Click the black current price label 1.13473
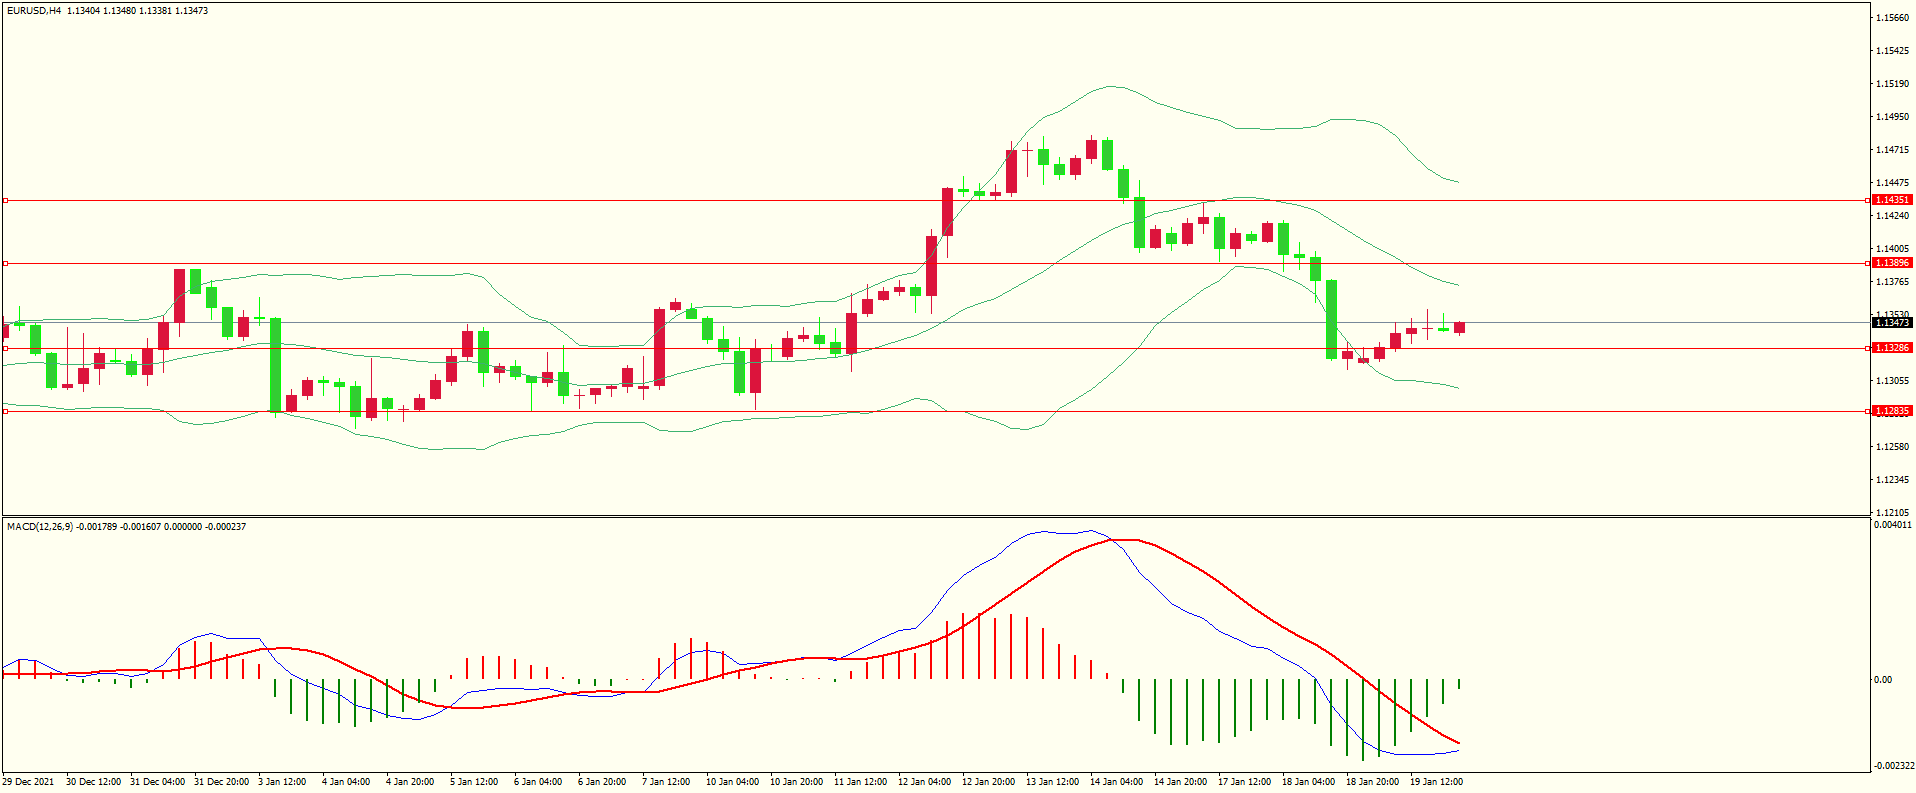This screenshot has width=1916, height=793. 1892,323
